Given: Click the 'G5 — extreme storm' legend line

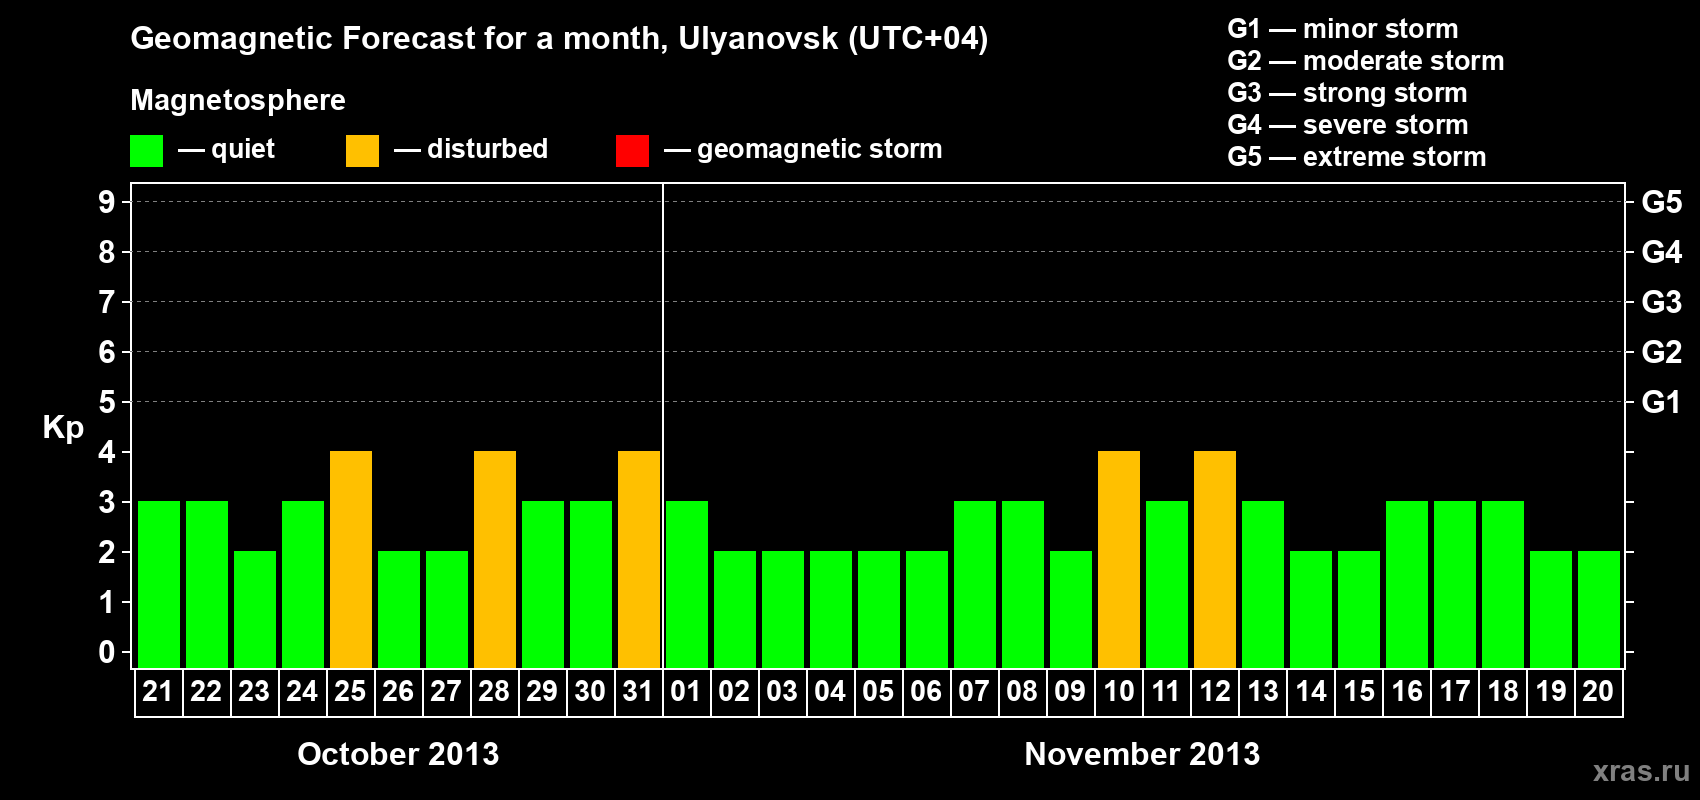Looking at the screenshot, I should click(x=1357, y=157).
